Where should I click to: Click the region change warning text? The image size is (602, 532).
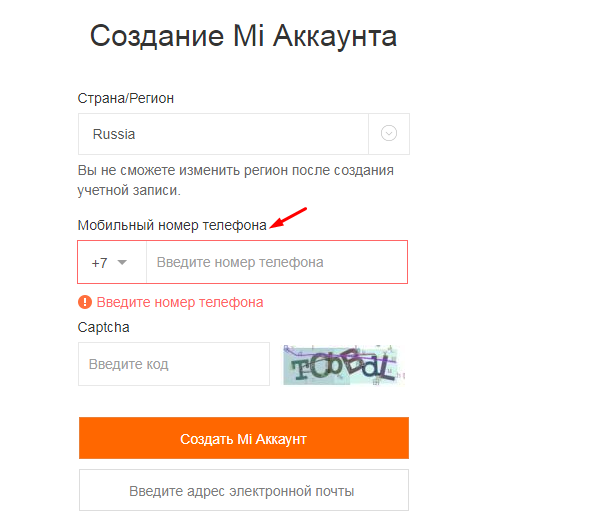pyautogui.click(x=235, y=170)
